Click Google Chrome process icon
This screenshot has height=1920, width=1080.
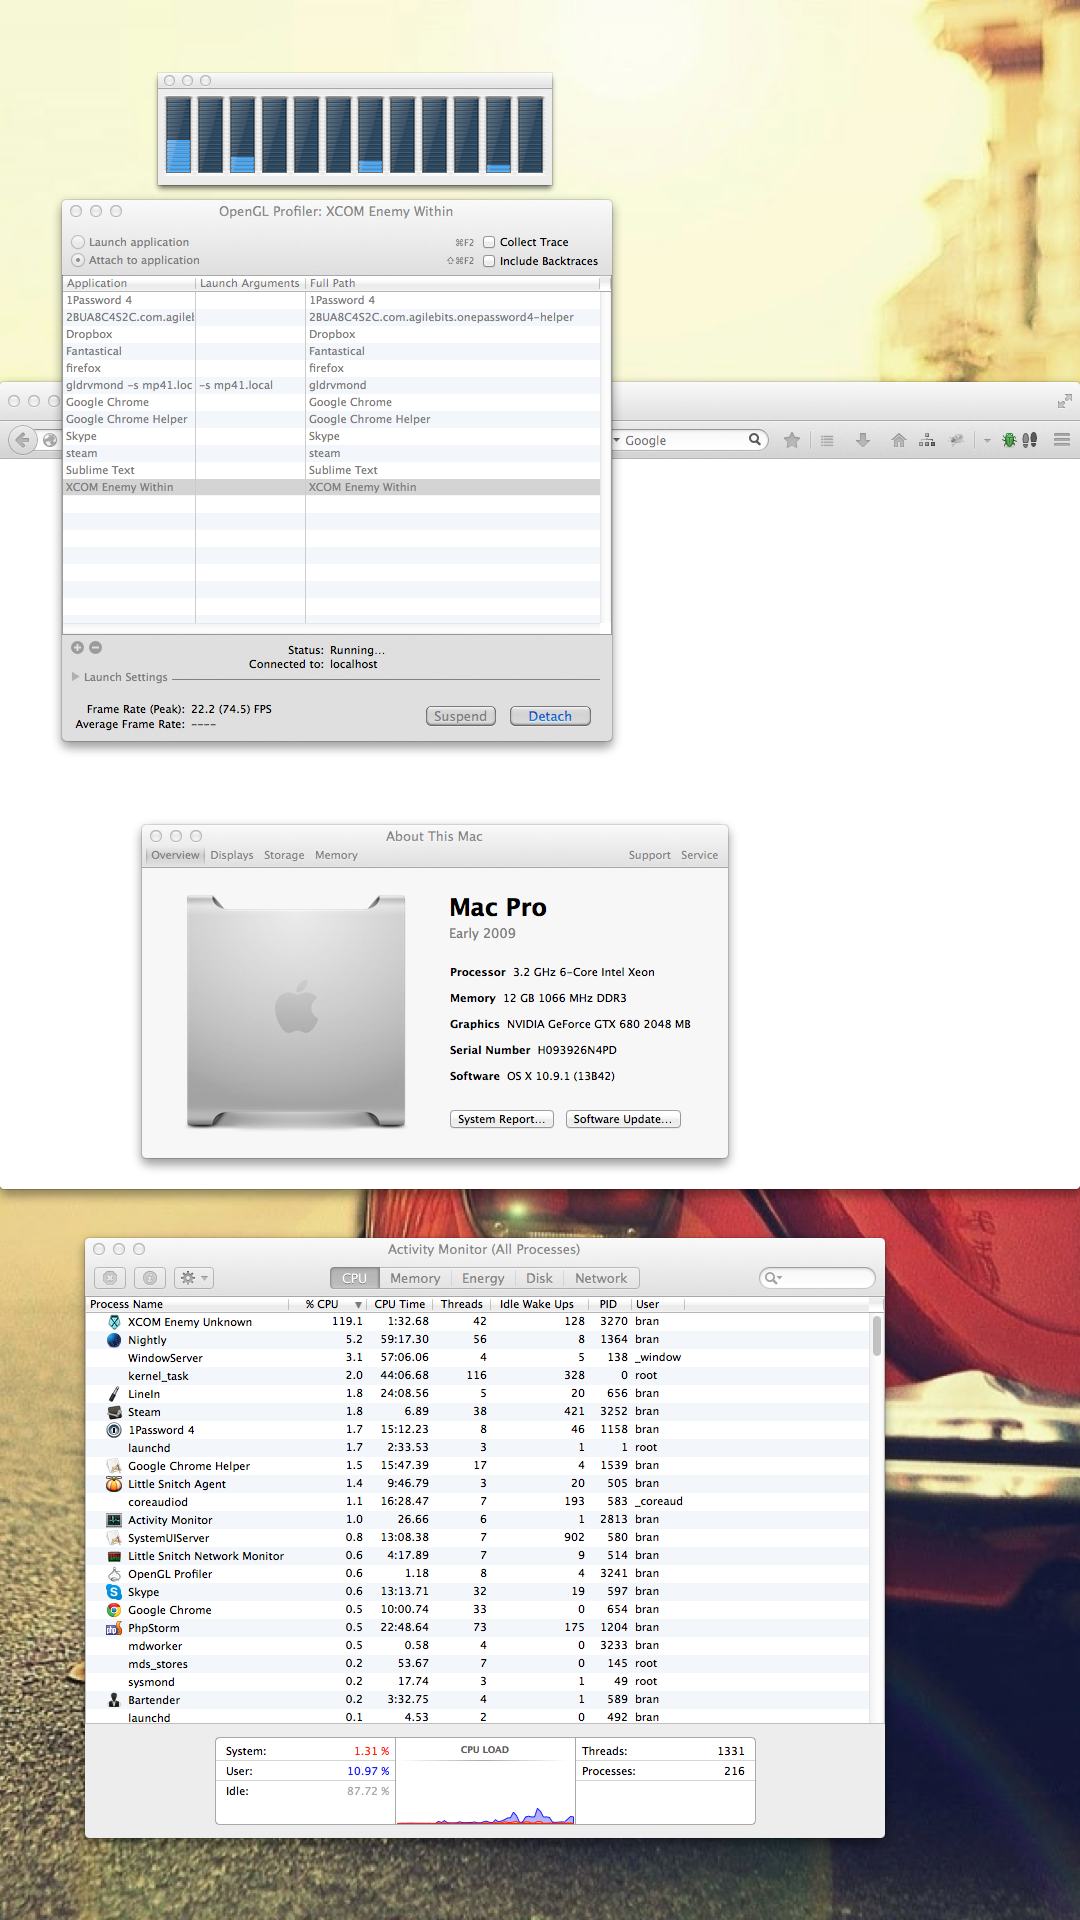114,1610
